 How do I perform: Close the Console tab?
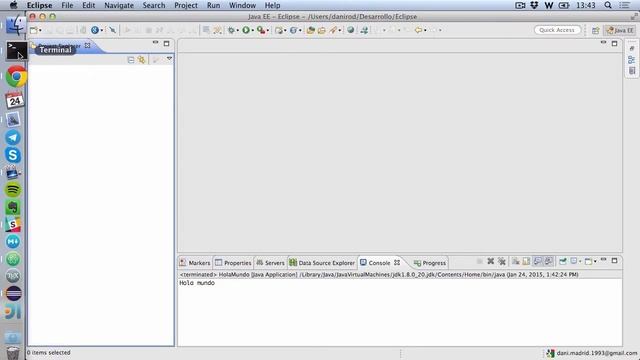pyautogui.click(x=397, y=263)
